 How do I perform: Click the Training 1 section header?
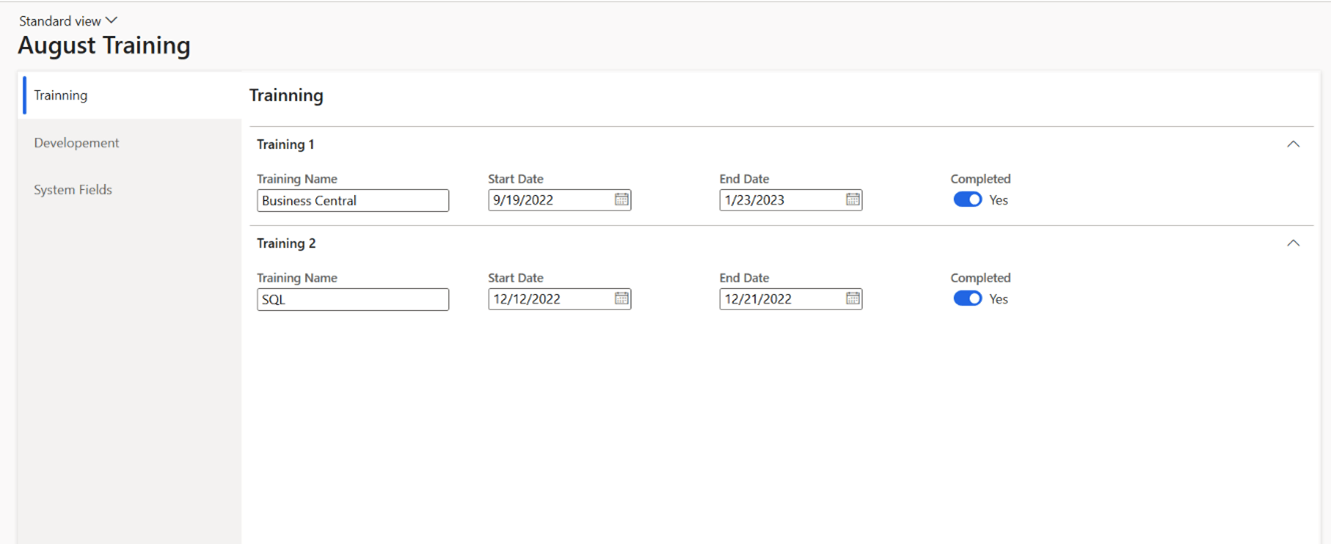[286, 144]
